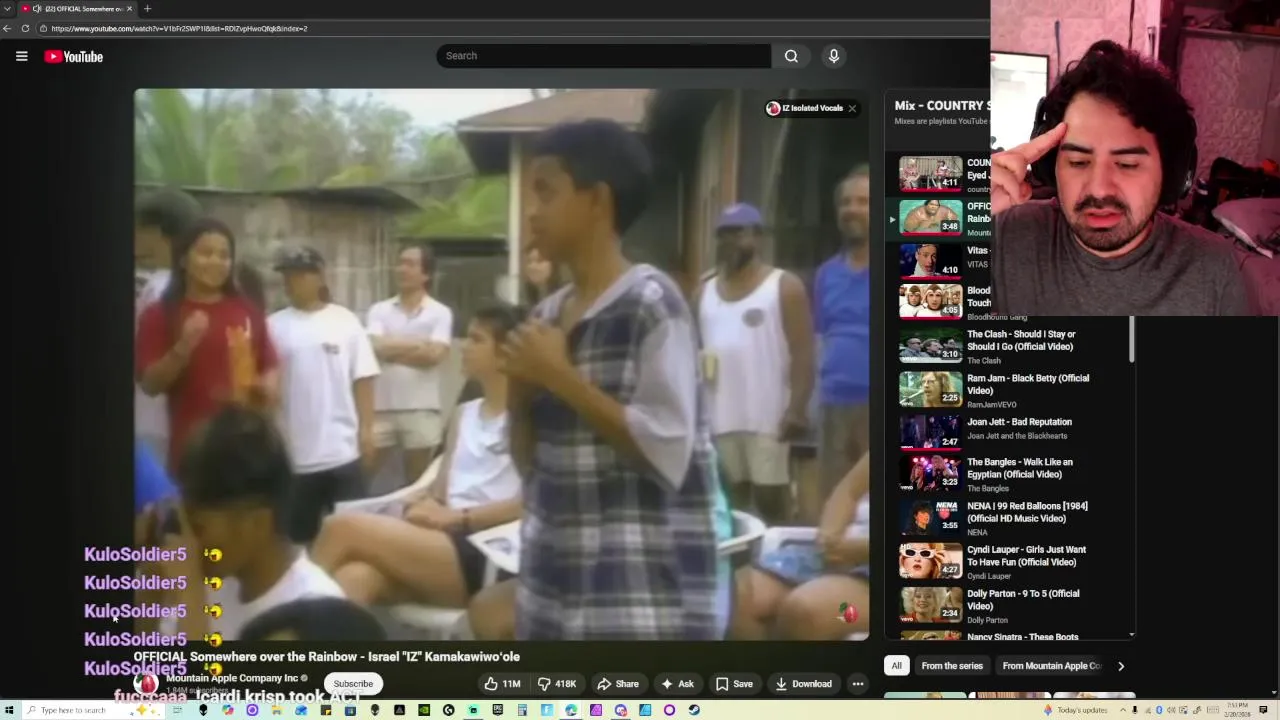Open Epic Games Launcher from taskbar
The height and width of the screenshot is (720, 1280).
pos(498,710)
